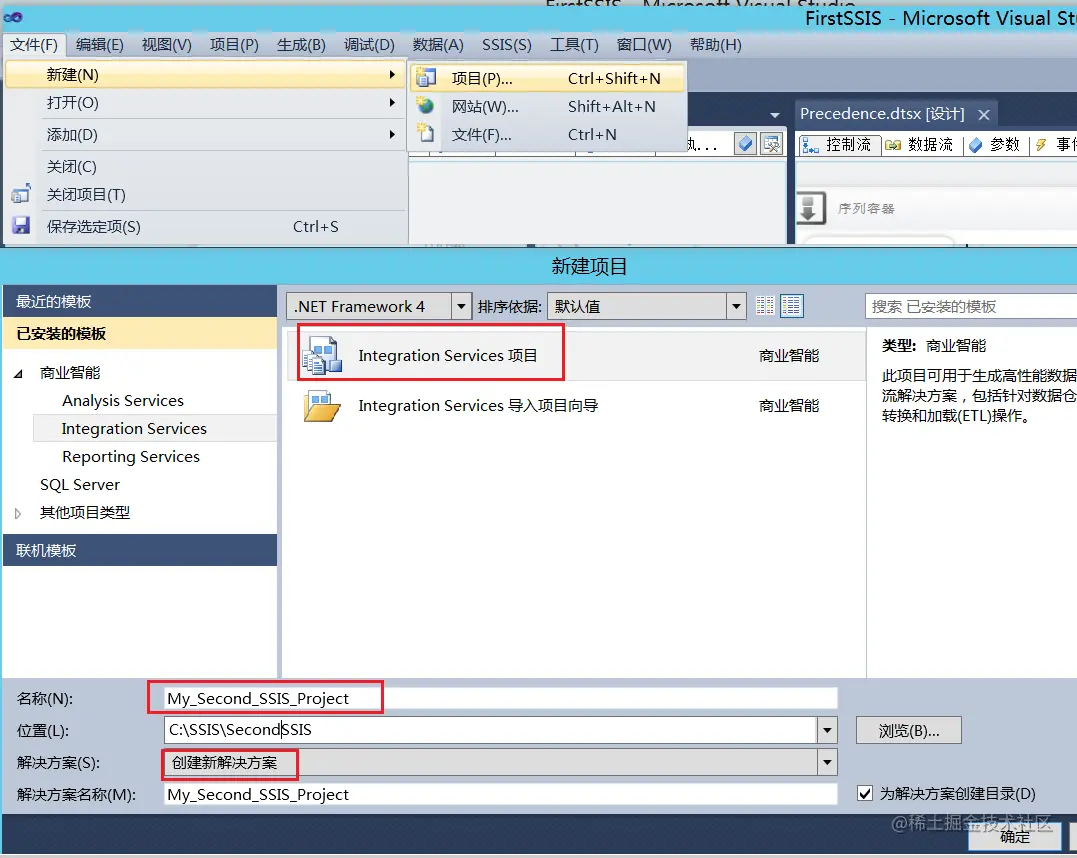The width and height of the screenshot is (1077, 858).
Task: Select 最近的模板 section
Action: pos(140,302)
